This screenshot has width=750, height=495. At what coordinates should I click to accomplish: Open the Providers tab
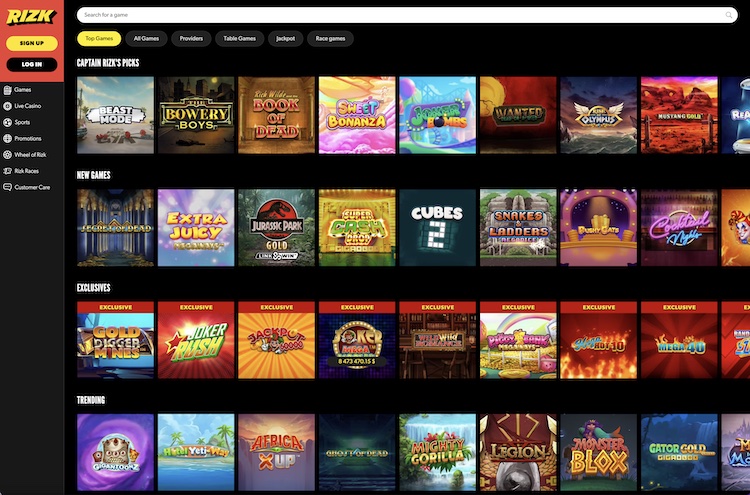tap(191, 39)
